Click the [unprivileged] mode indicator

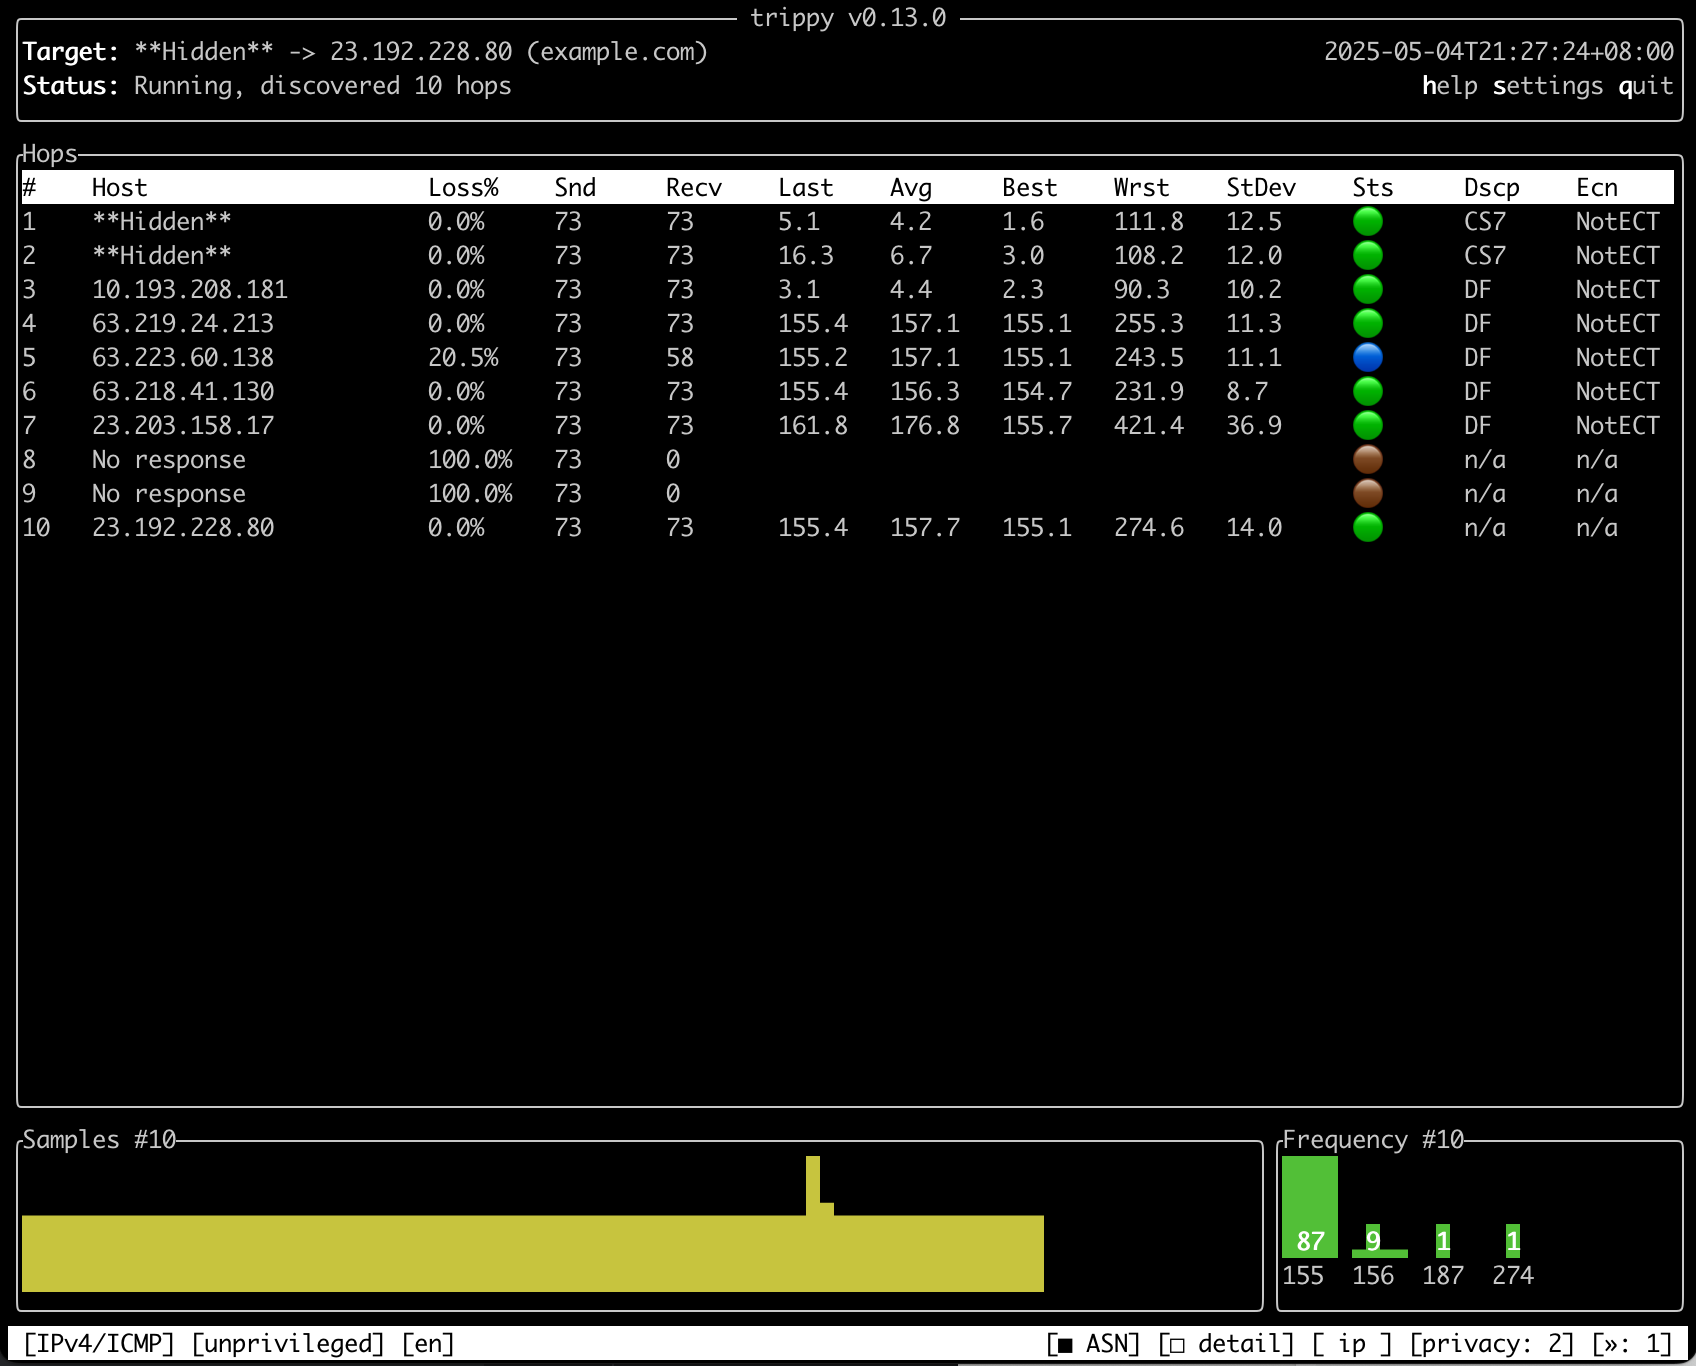point(288,1344)
